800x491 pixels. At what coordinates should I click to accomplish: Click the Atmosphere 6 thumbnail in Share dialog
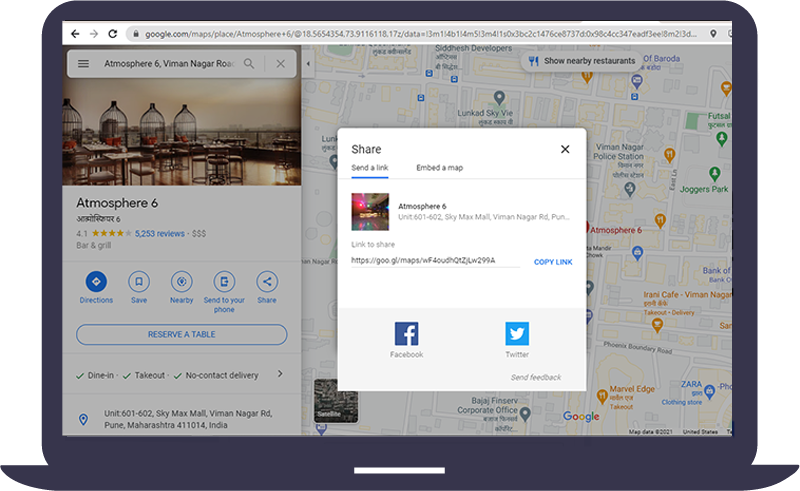[x=370, y=211]
